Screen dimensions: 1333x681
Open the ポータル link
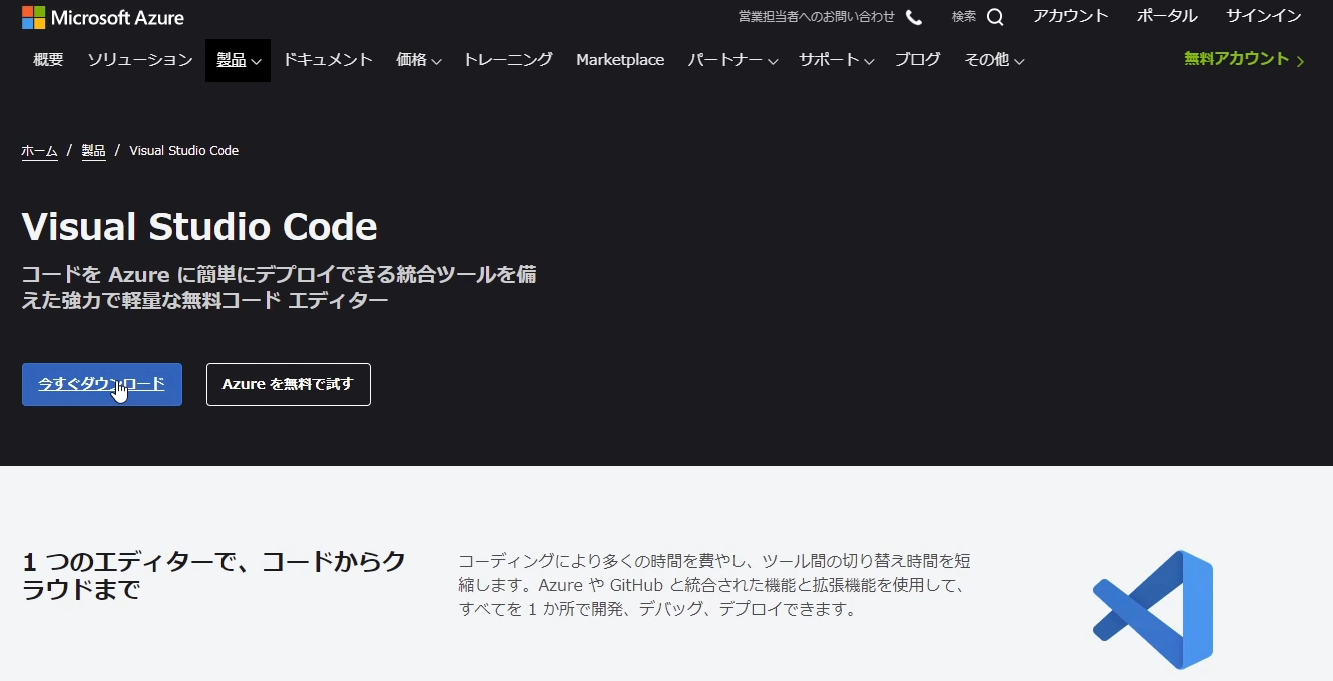click(x=1167, y=16)
